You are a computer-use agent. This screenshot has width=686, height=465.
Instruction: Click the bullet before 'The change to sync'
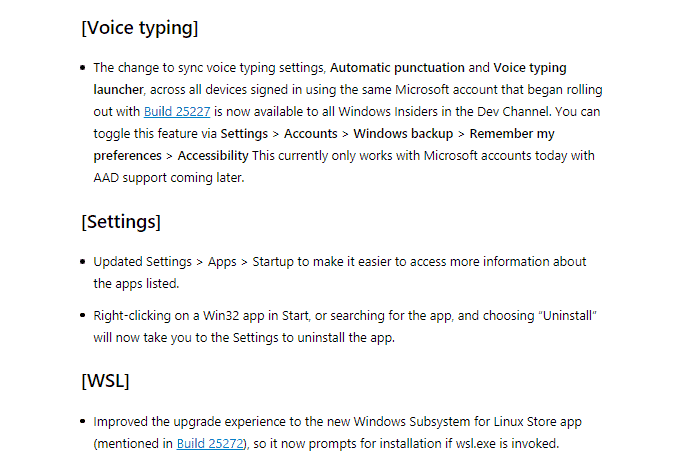(83, 68)
